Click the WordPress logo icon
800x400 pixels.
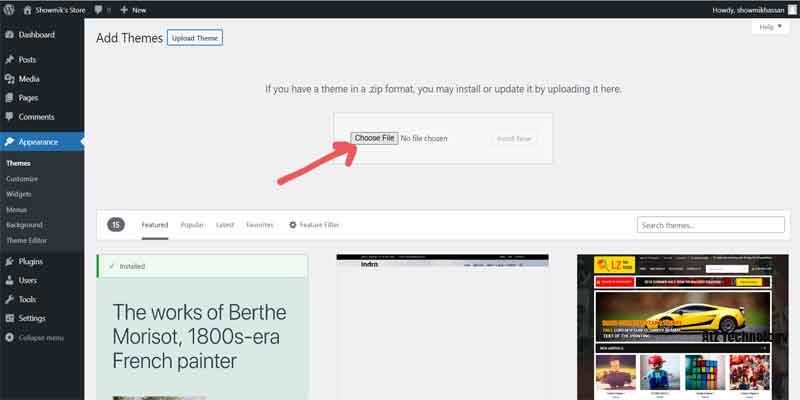(9, 9)
